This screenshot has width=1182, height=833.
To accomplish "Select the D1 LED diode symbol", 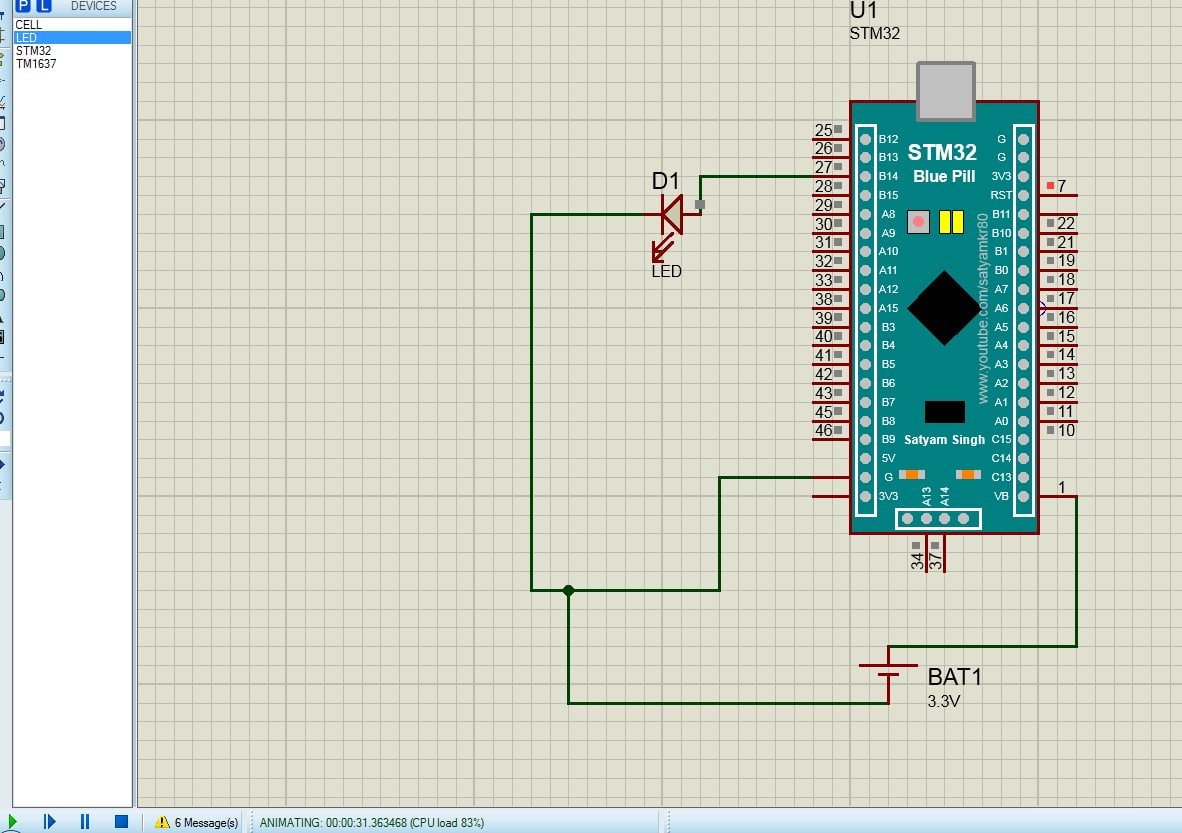I will [x=671, y=215].
